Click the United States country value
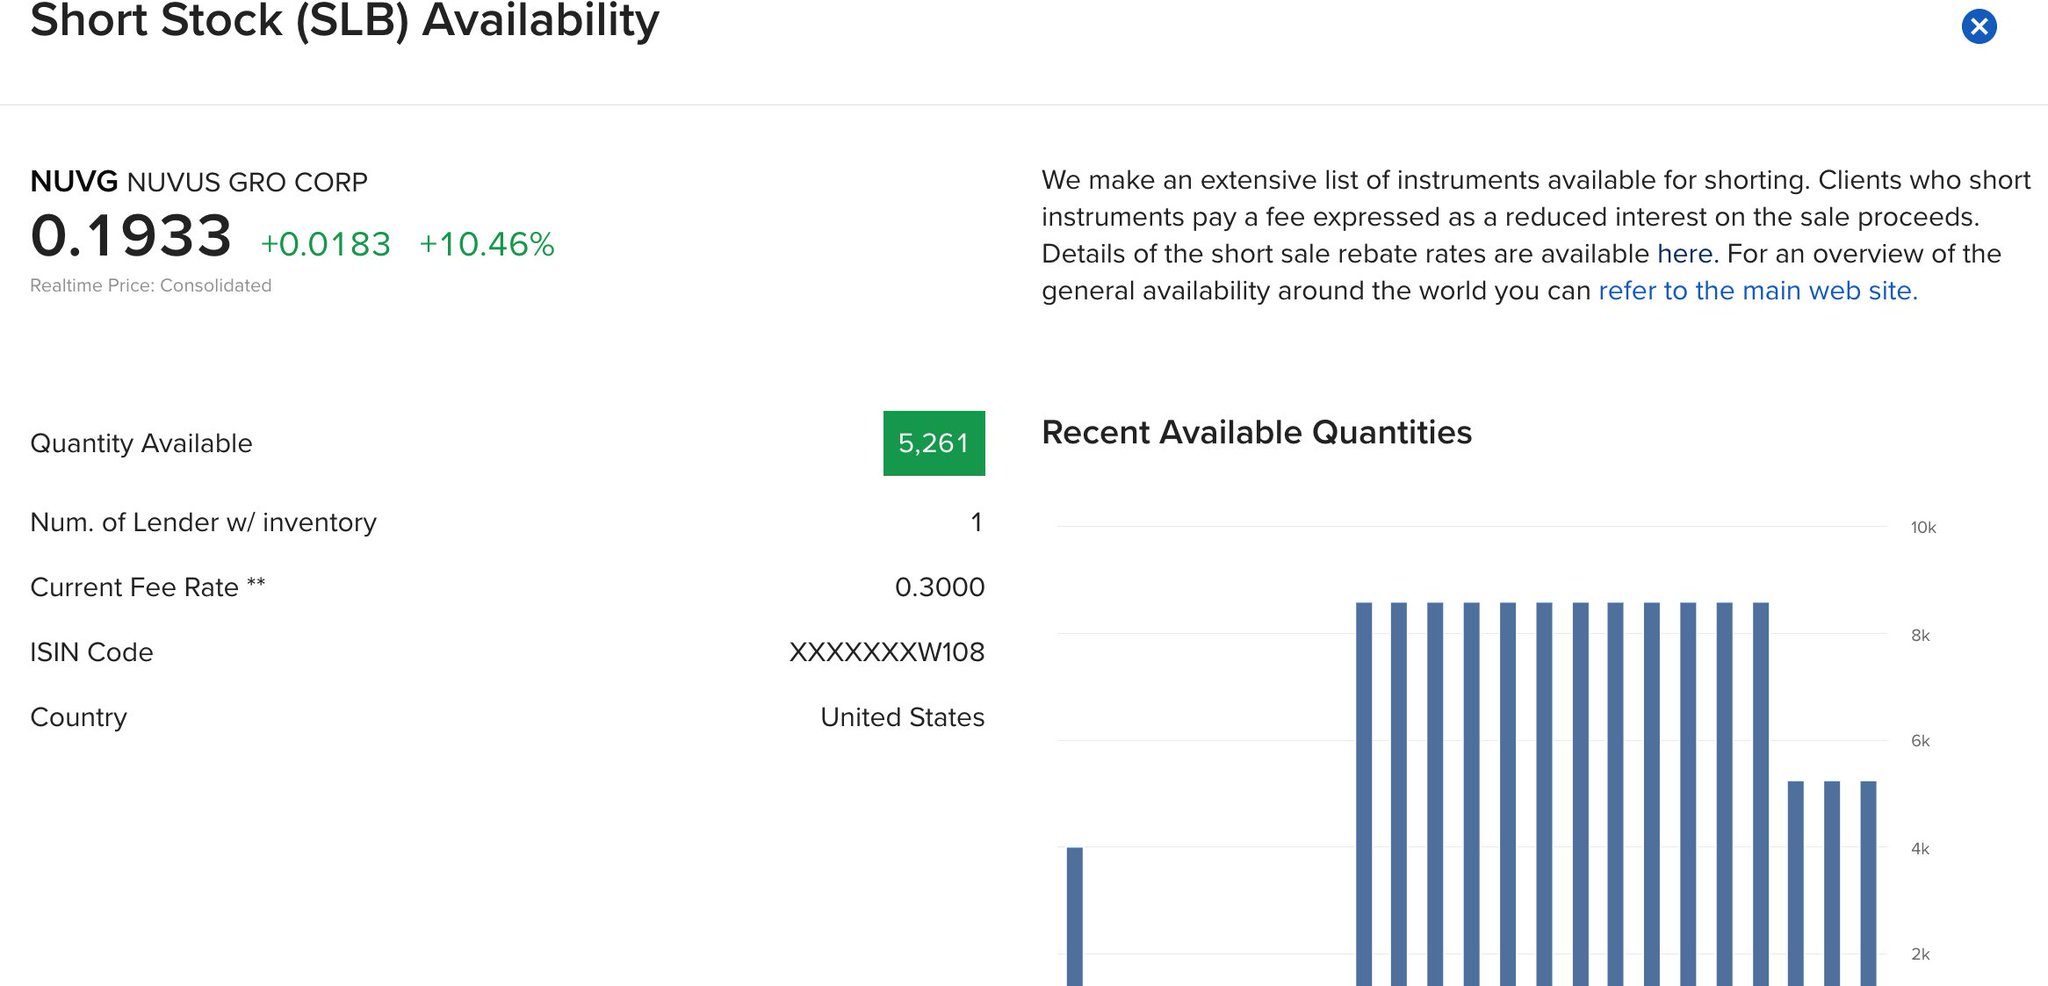The image size is (2048, 986). point(902,717)
